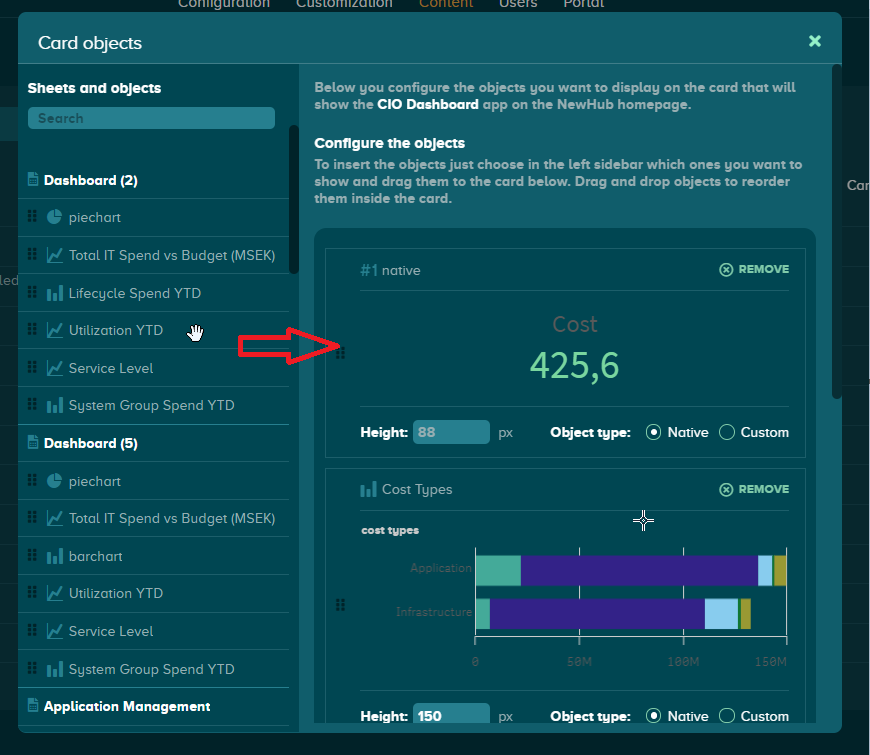Click the right panel vertical scrollbar thumb
Screen dimensions: 870x755
837,231
